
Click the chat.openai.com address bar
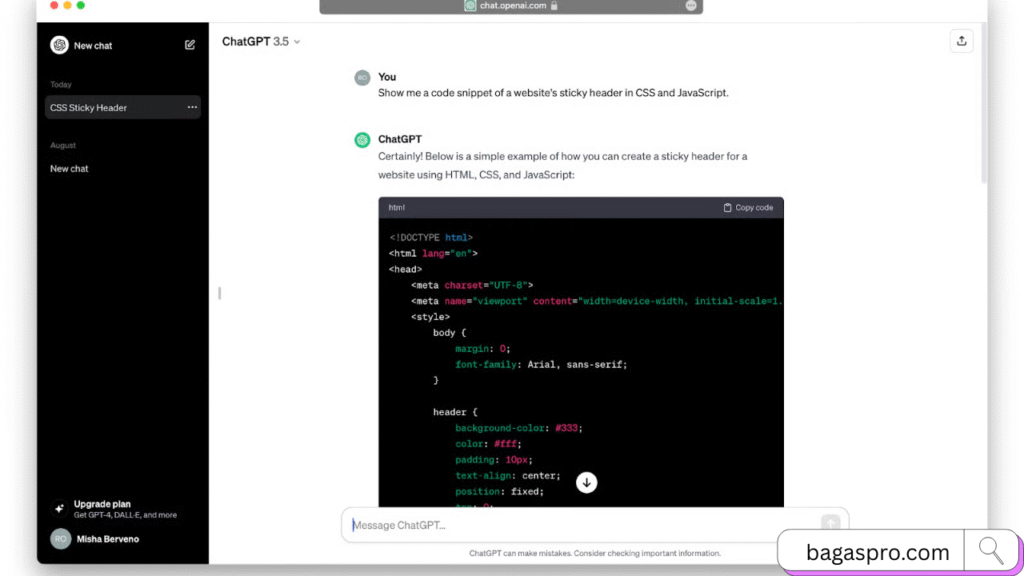pos(510,6)
